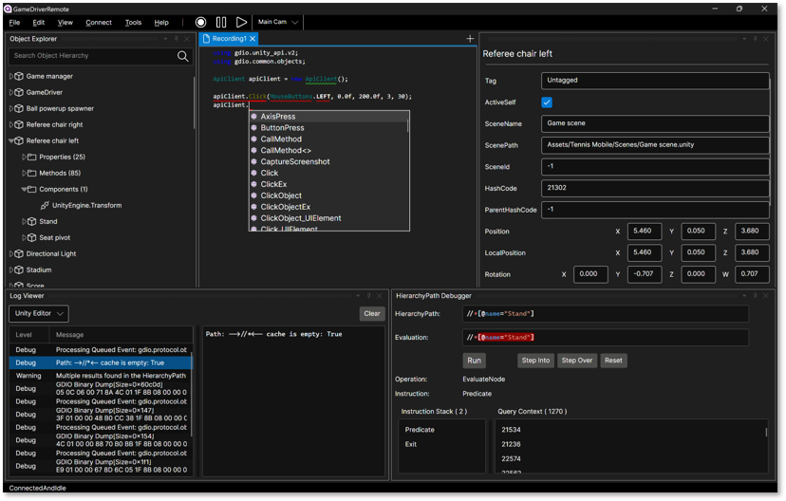Click the GameDriver cube icon
This screenshot has height=501, width=786.
(17, 92)
